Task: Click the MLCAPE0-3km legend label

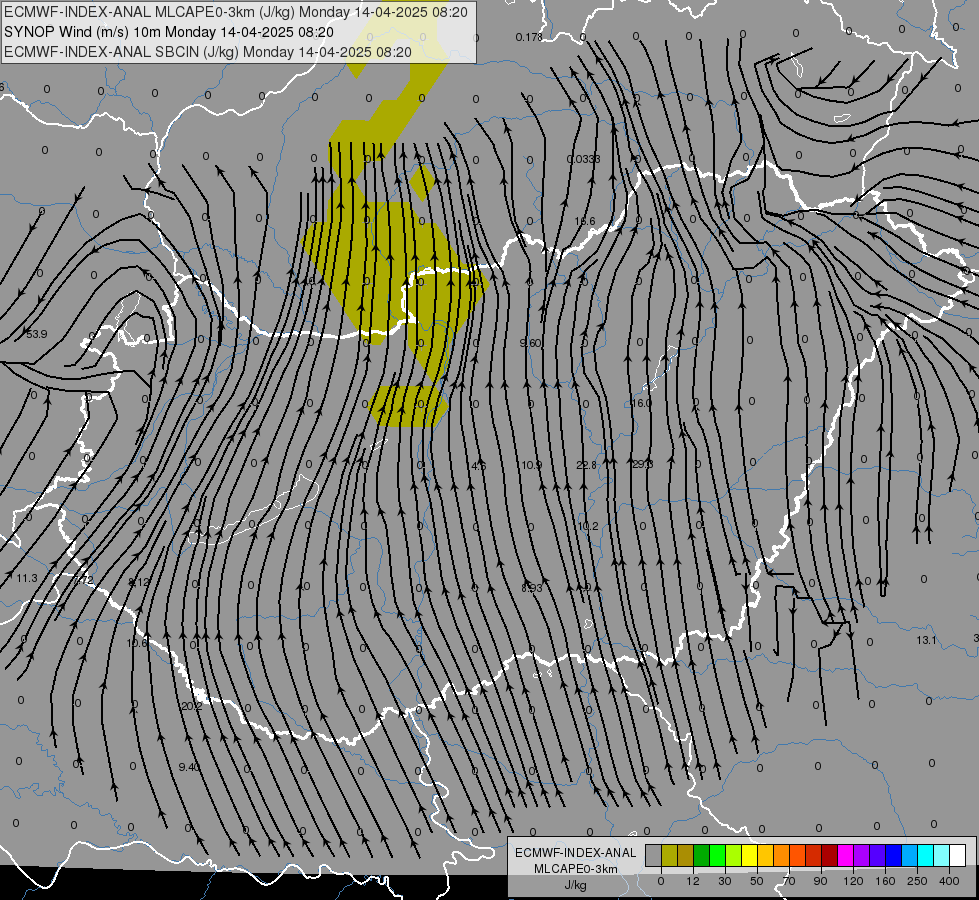Action: point(576,869)
